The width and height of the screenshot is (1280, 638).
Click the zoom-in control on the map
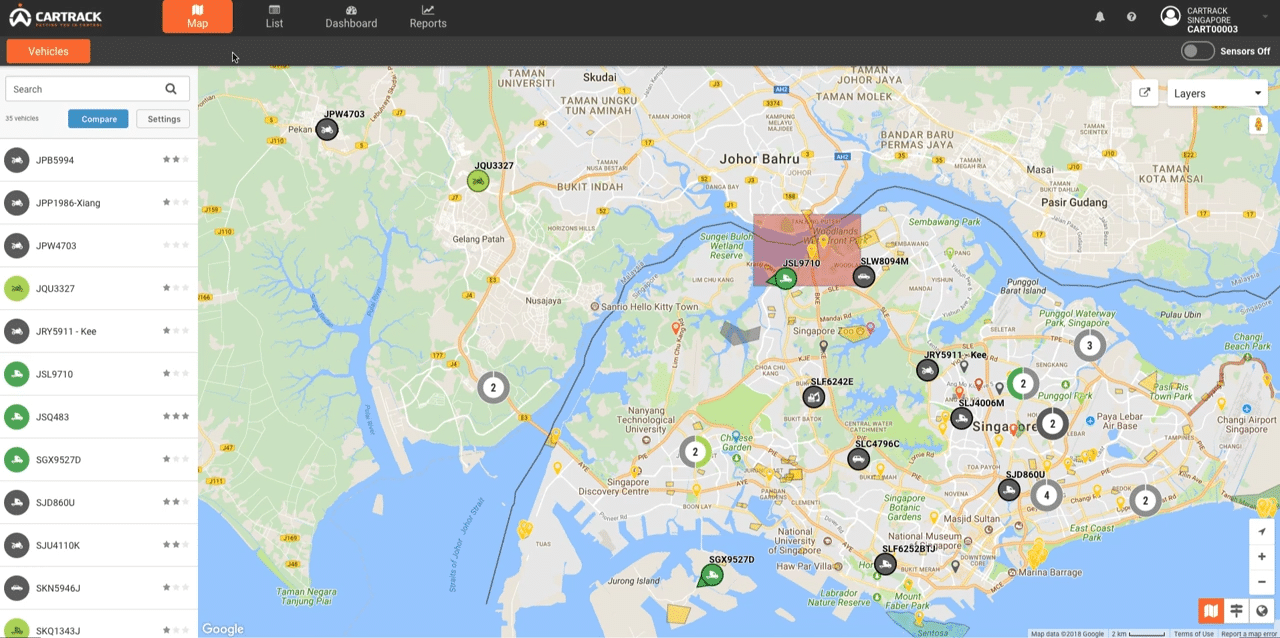pos(1261,557)
